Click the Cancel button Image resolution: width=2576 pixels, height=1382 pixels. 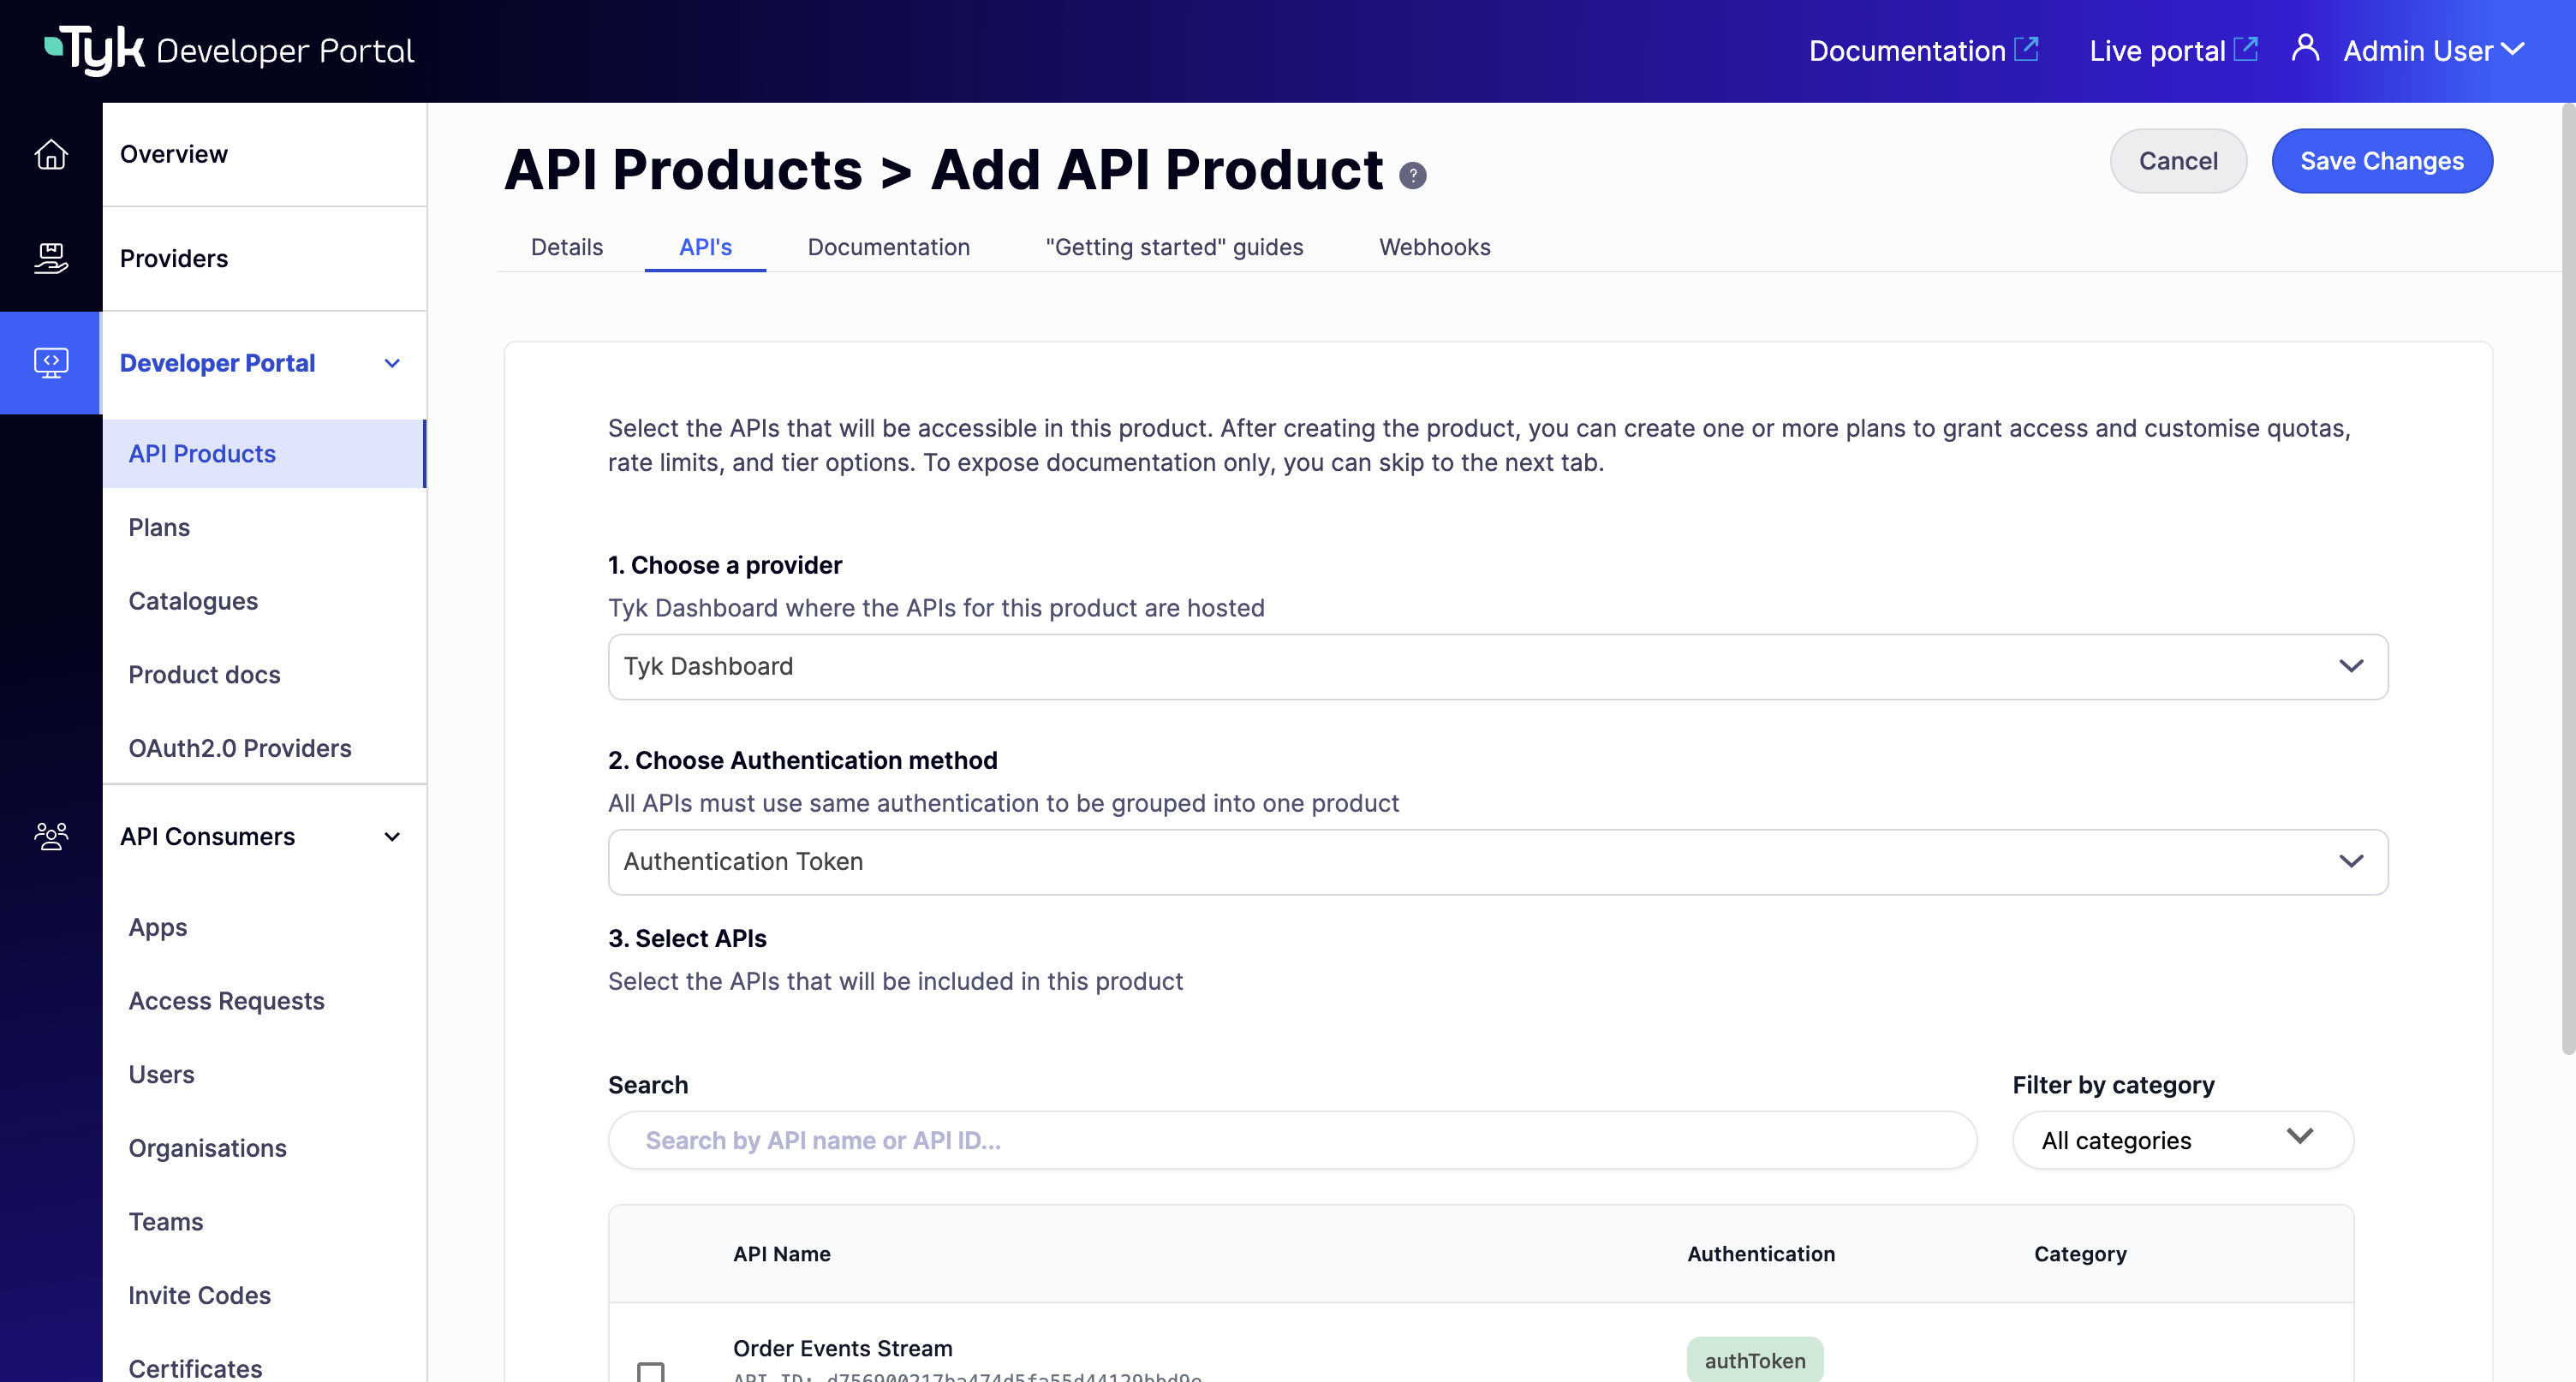pos(2178,161)
